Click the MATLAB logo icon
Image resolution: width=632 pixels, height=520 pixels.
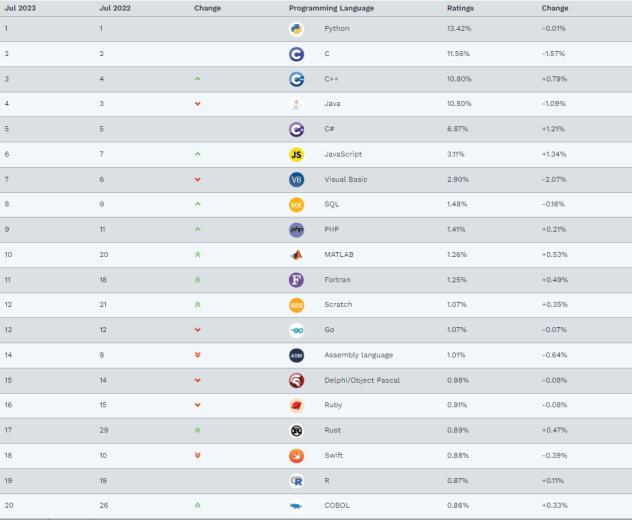(296, 255)
